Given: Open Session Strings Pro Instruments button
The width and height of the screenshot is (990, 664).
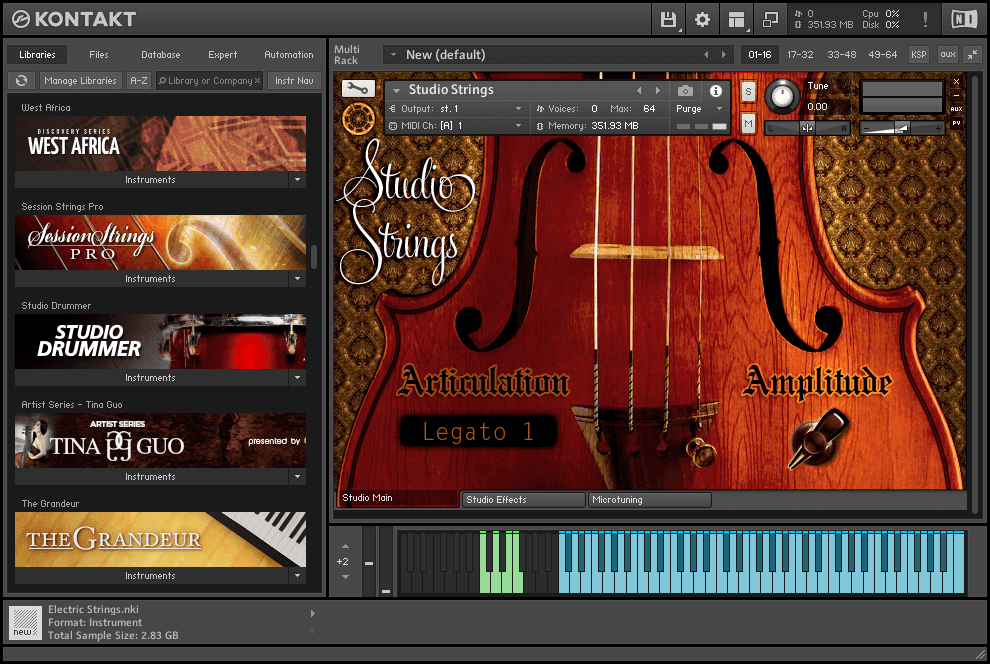Looking at the screenshot, I should 150,279.
